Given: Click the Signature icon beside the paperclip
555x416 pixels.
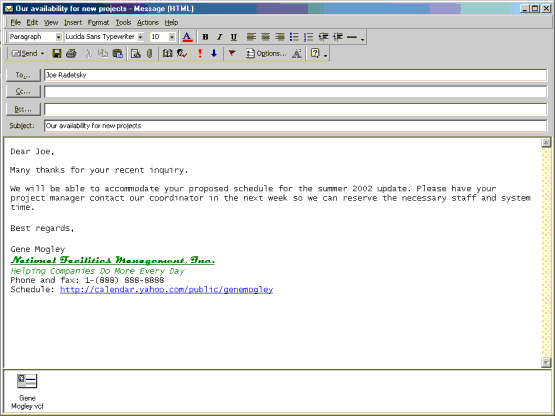Looking at the screenshot, I should [136, 53].
